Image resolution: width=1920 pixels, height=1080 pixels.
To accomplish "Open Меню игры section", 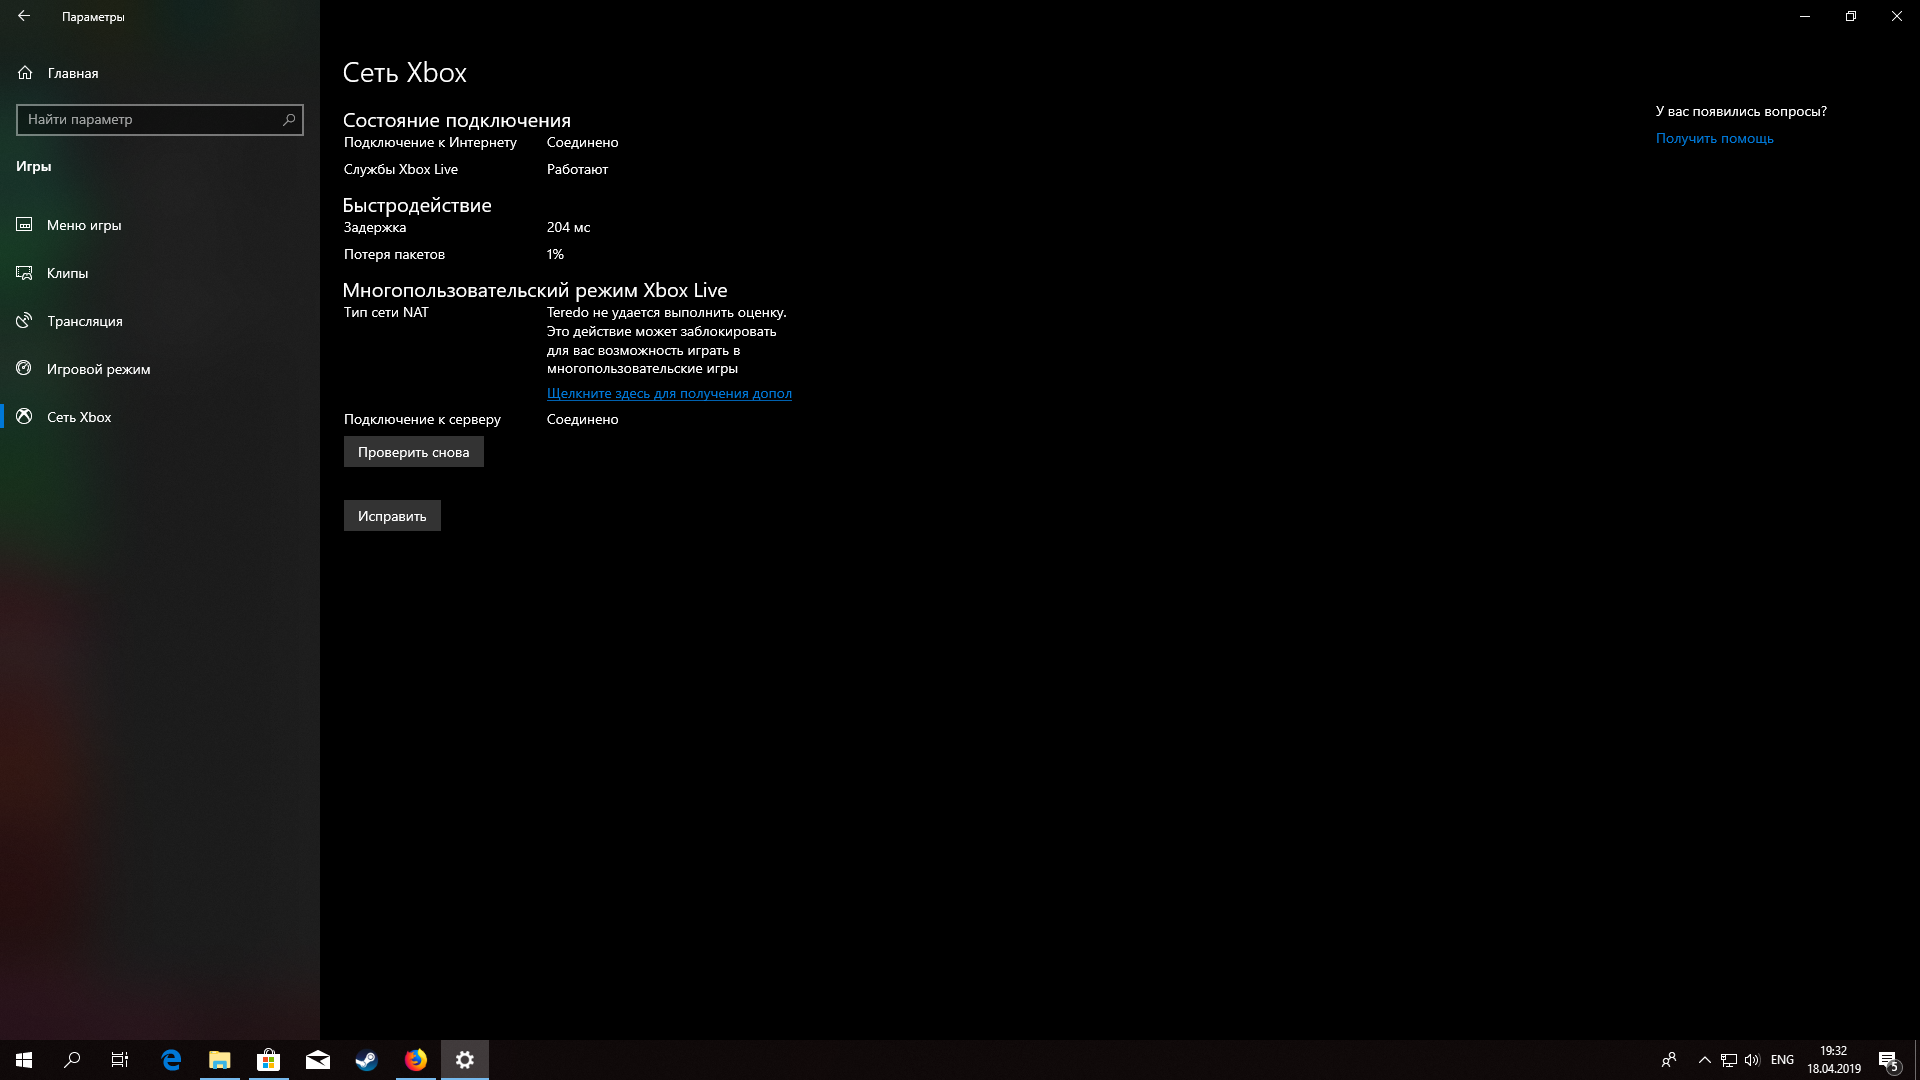I will point(160,225).
